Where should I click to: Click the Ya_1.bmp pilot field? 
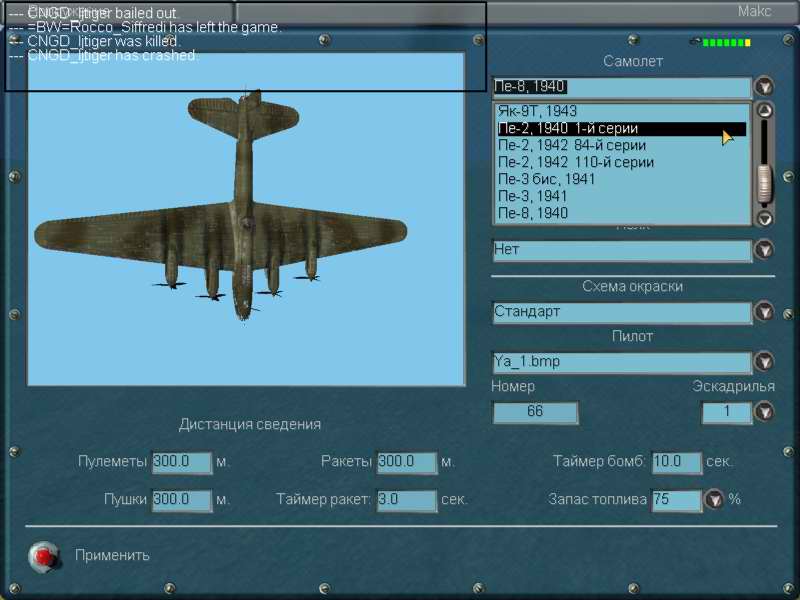point(622,362)
